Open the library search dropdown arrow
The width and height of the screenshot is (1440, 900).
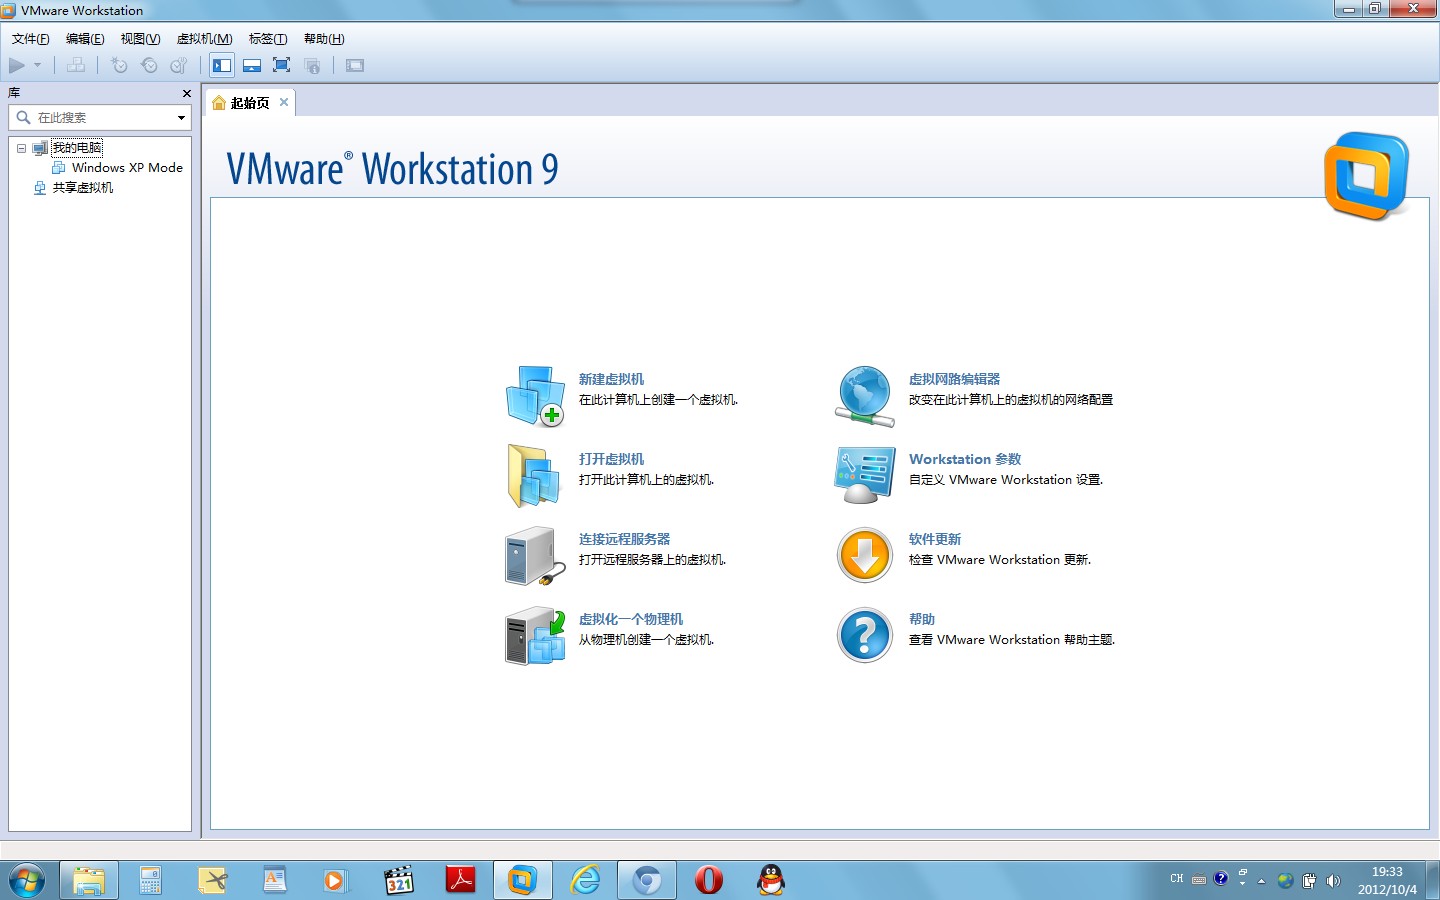[181, 118]
